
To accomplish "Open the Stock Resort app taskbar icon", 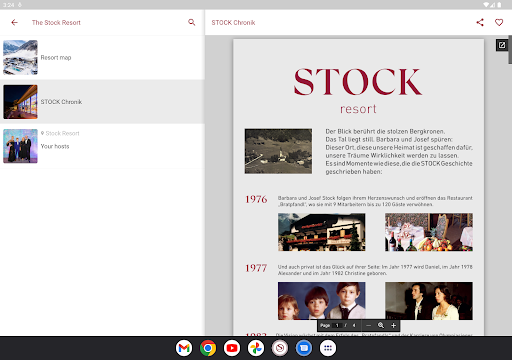I will point(280,348).
